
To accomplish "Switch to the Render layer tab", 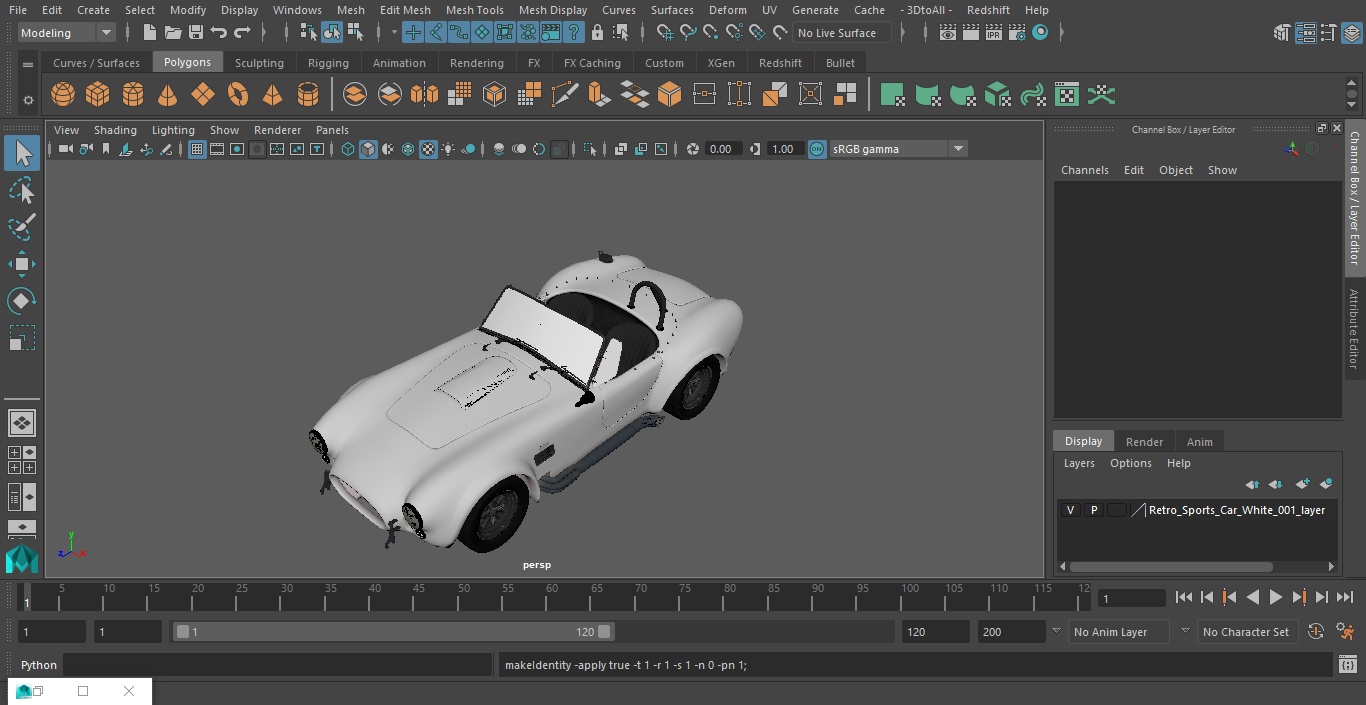I will (x=1144, y=442).
